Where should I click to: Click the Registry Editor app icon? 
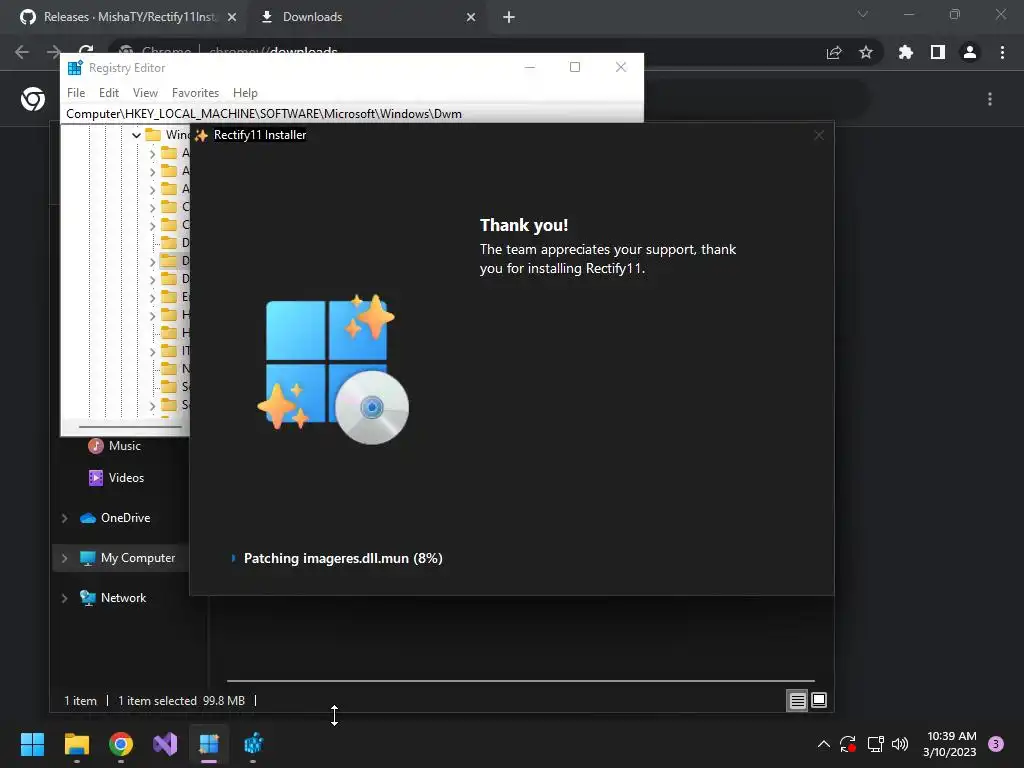pyautogui.click(x=75, y=68)
